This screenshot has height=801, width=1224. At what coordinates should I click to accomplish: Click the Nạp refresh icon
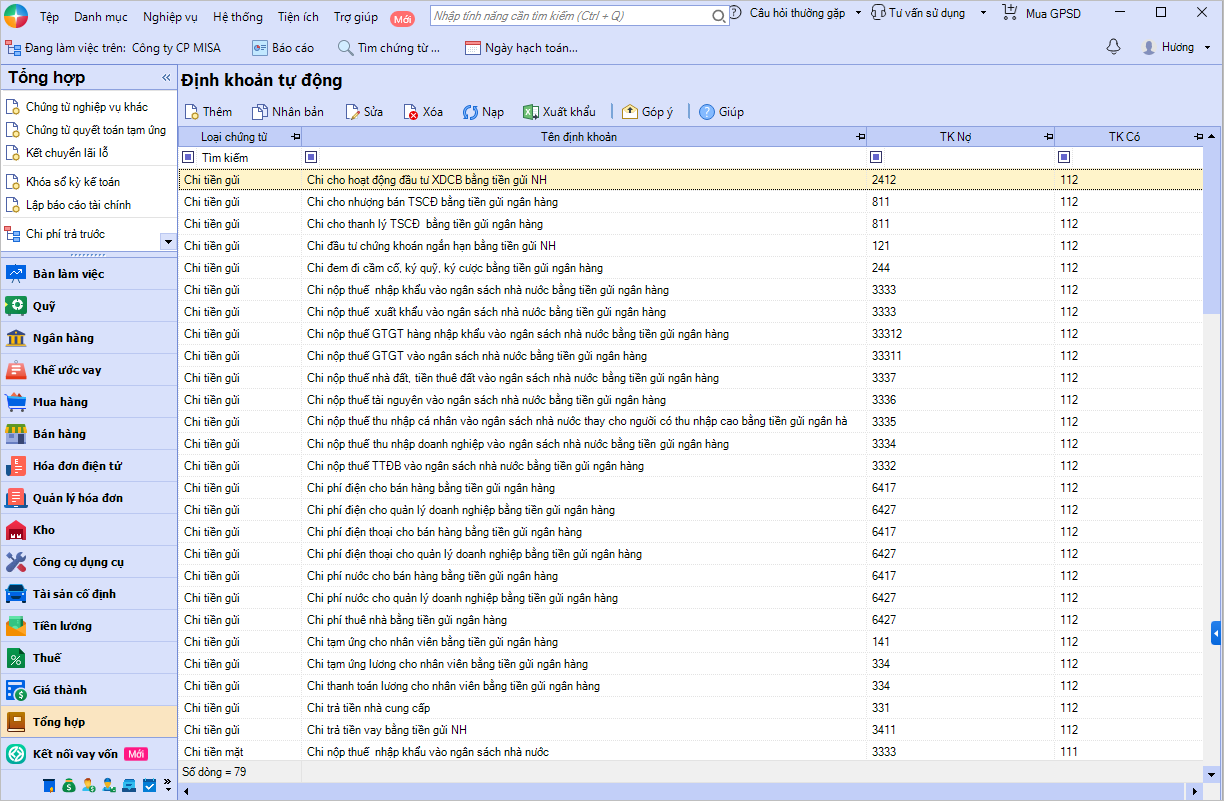(x=470, y=112)
